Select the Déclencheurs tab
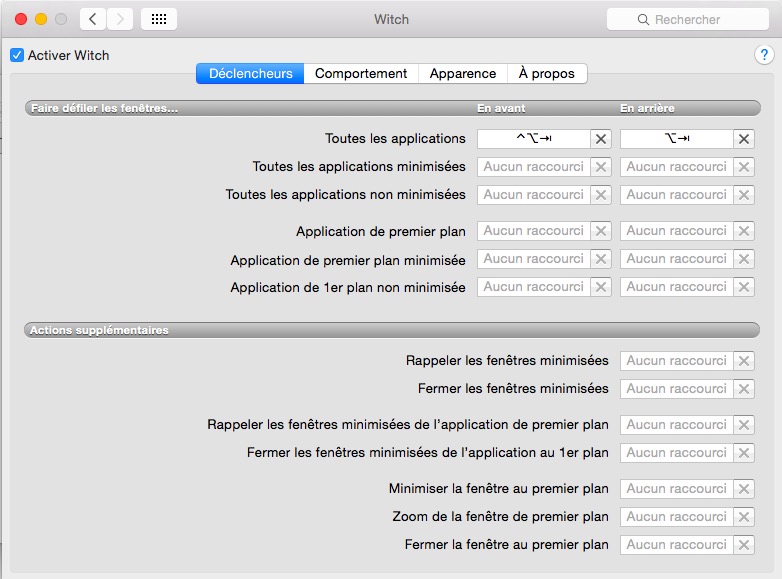 250,73
